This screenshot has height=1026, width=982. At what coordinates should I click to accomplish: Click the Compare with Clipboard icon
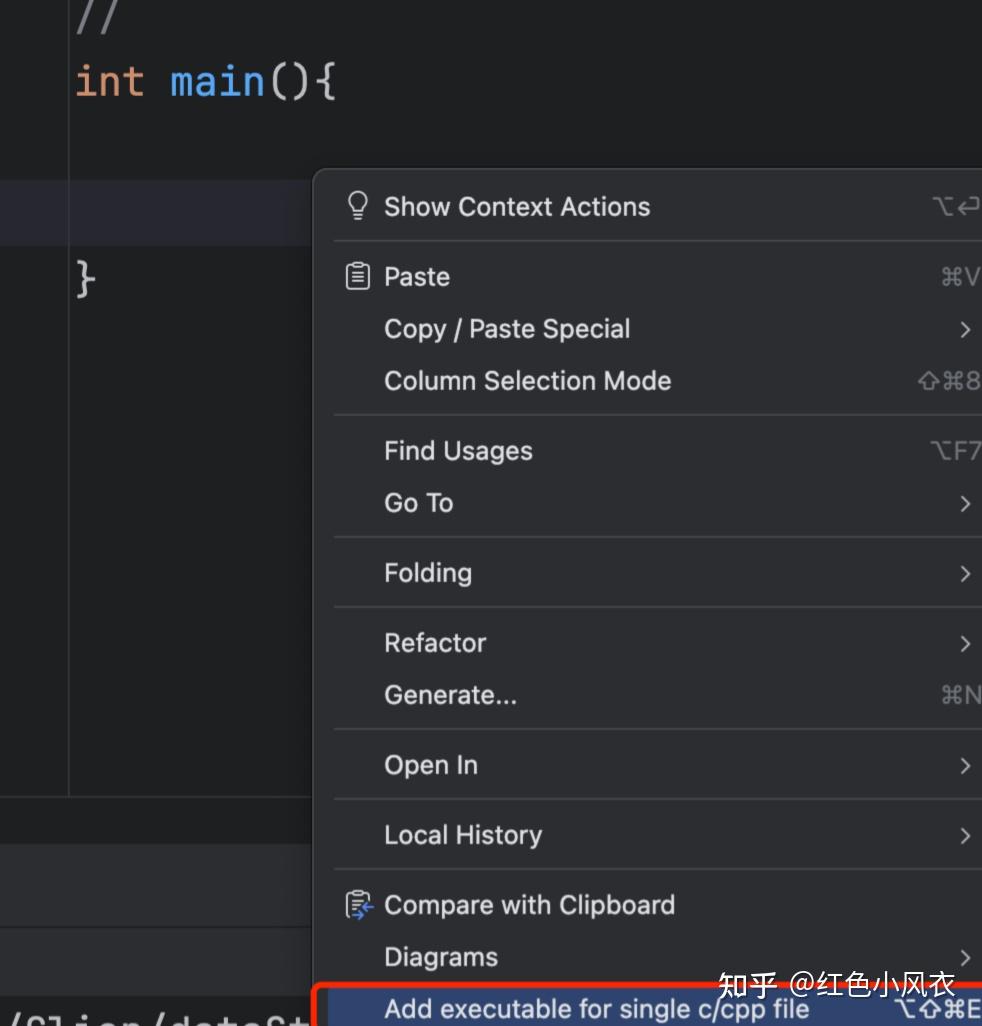359,904
